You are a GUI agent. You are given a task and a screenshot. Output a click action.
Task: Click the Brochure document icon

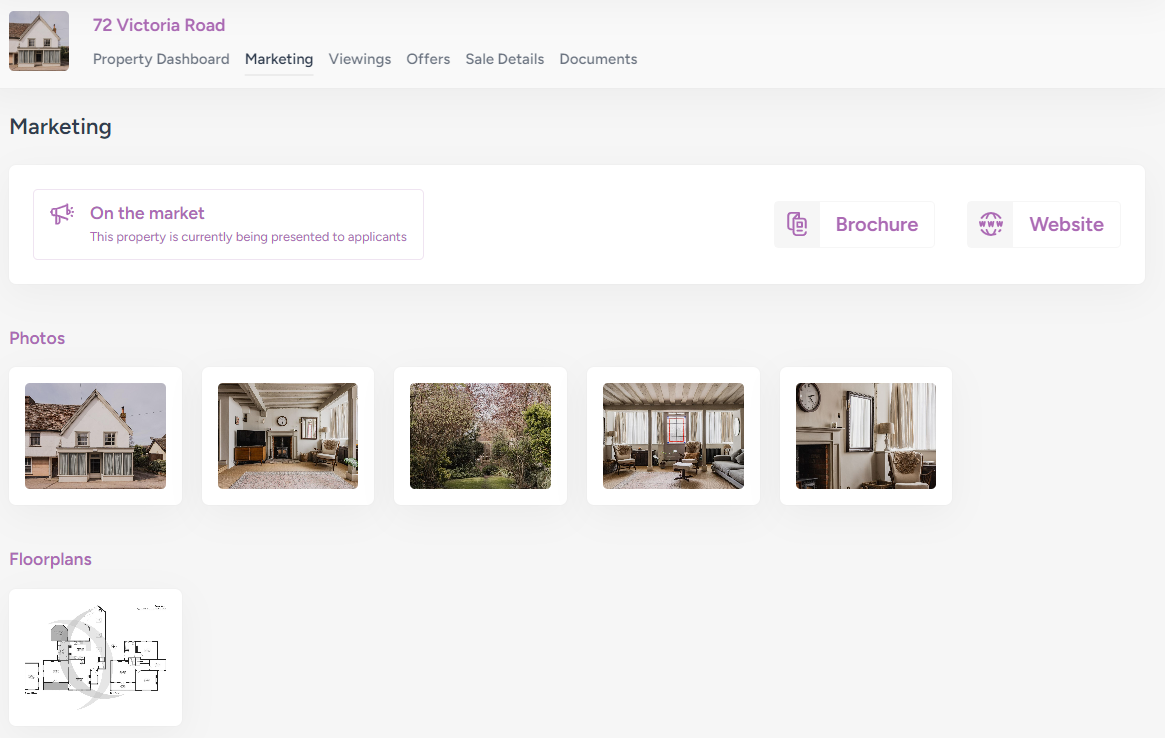click(x=797, y=224)
